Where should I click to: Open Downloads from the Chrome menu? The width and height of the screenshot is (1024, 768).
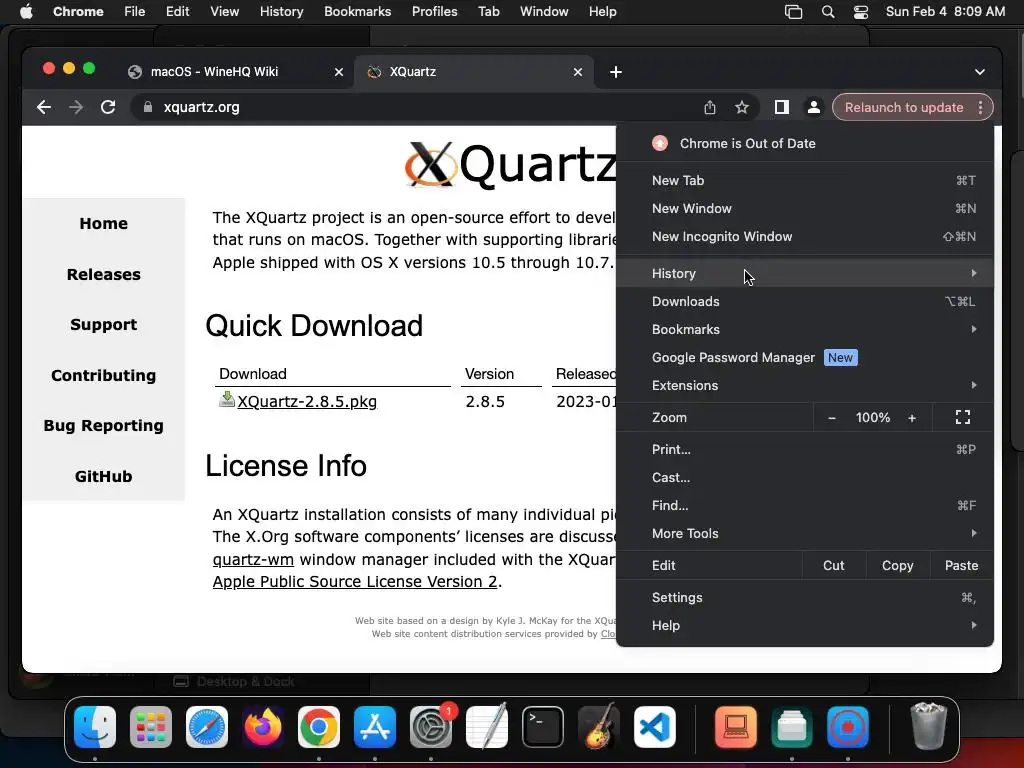805,301
